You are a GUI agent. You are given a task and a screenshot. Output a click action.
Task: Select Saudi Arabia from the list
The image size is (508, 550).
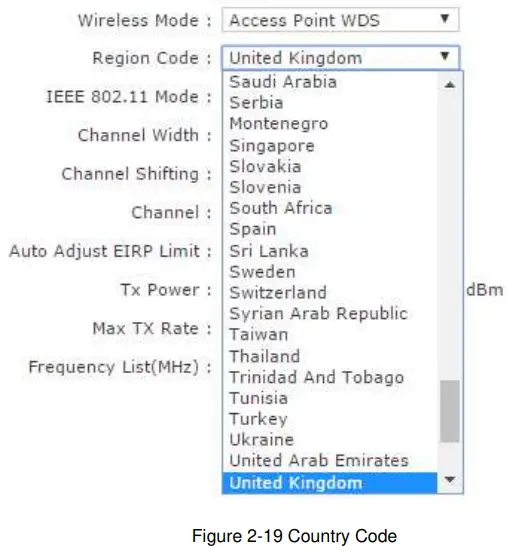coord(330,82)
